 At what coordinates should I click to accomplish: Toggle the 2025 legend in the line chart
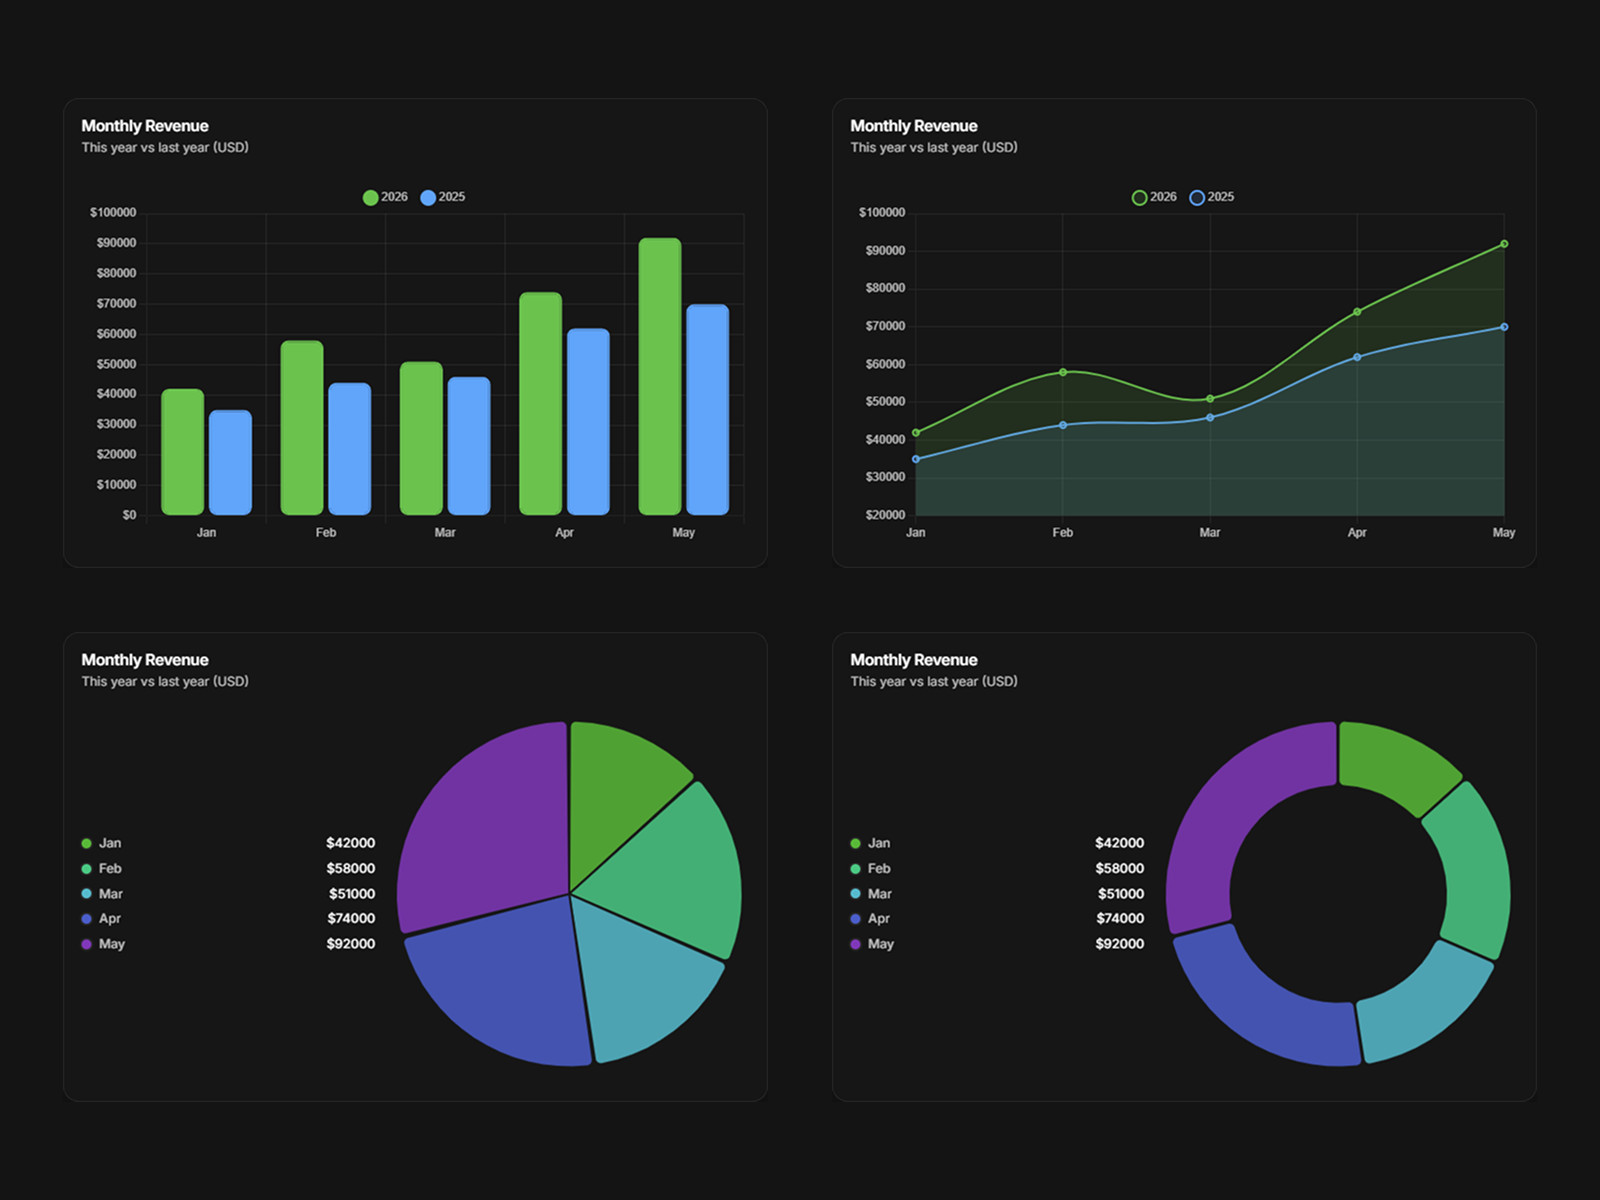coord(1212,197)
